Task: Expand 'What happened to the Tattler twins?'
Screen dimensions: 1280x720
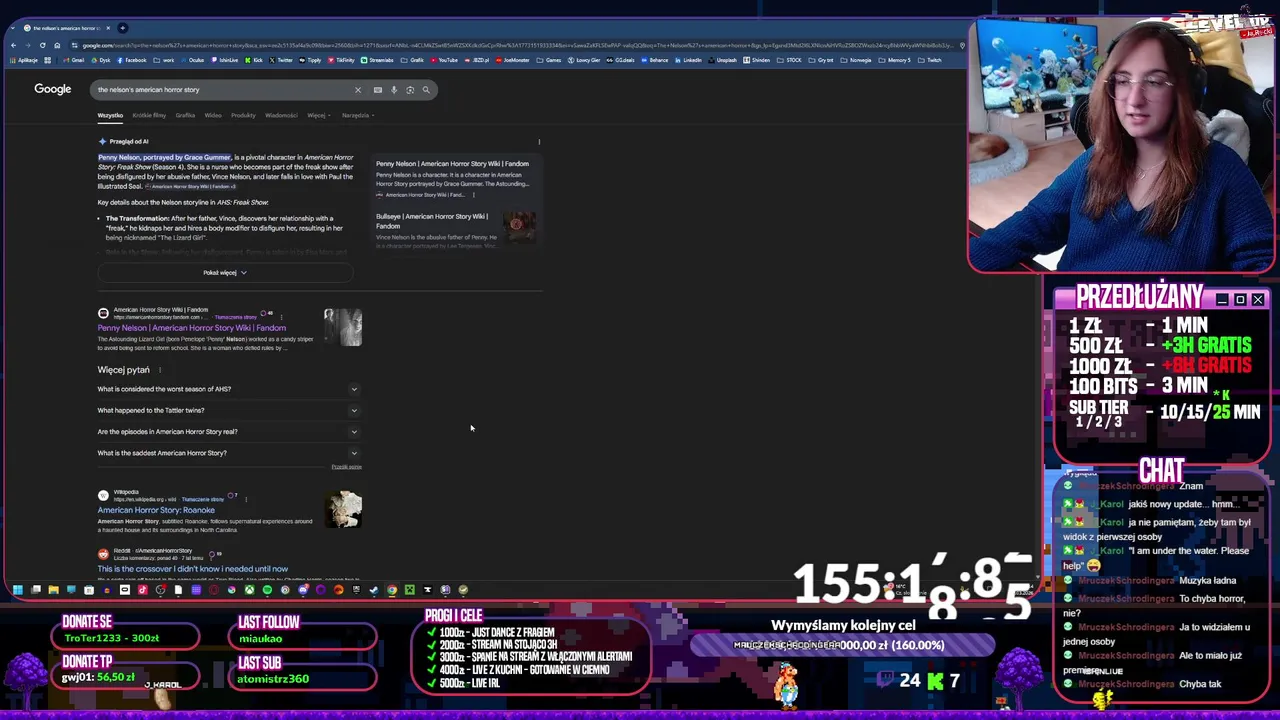Action: click(228, 410)
